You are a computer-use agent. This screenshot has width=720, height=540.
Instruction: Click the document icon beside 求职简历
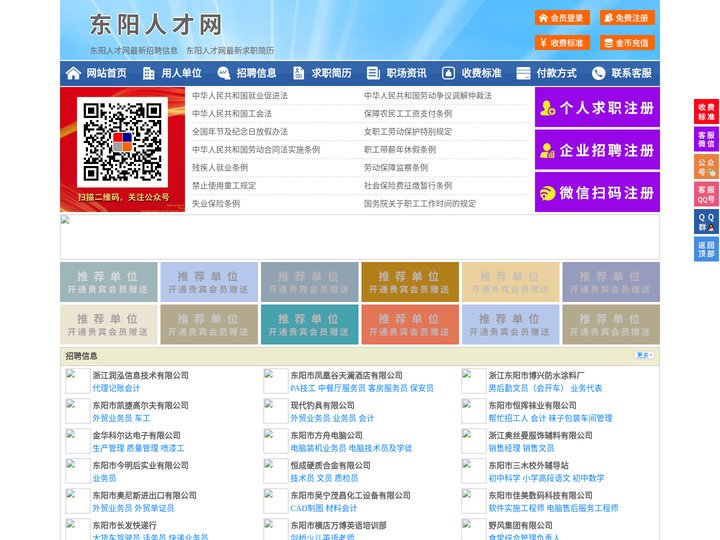point(298,73)
